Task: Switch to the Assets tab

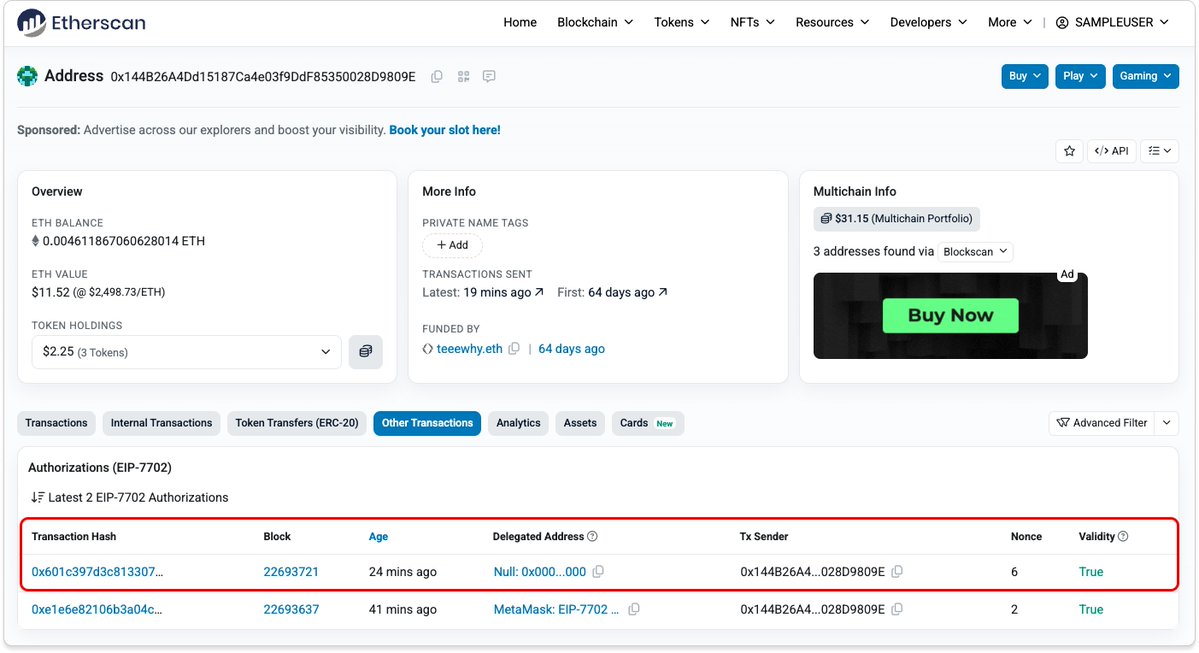Action: 580,423
